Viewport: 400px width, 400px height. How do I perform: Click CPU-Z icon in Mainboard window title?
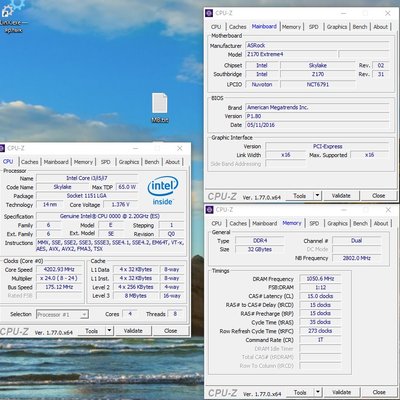click(x=209, y=13)
